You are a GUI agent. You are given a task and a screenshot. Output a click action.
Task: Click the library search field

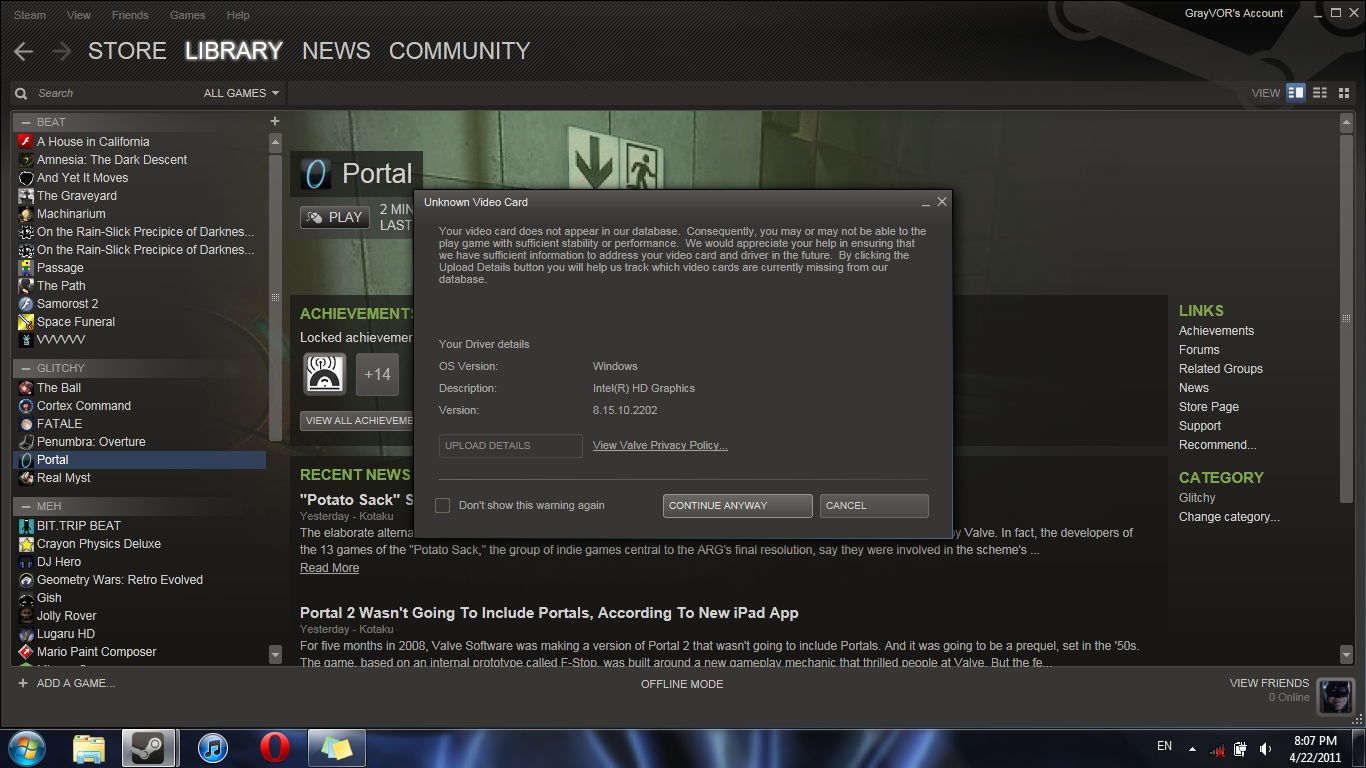point(110,93)
